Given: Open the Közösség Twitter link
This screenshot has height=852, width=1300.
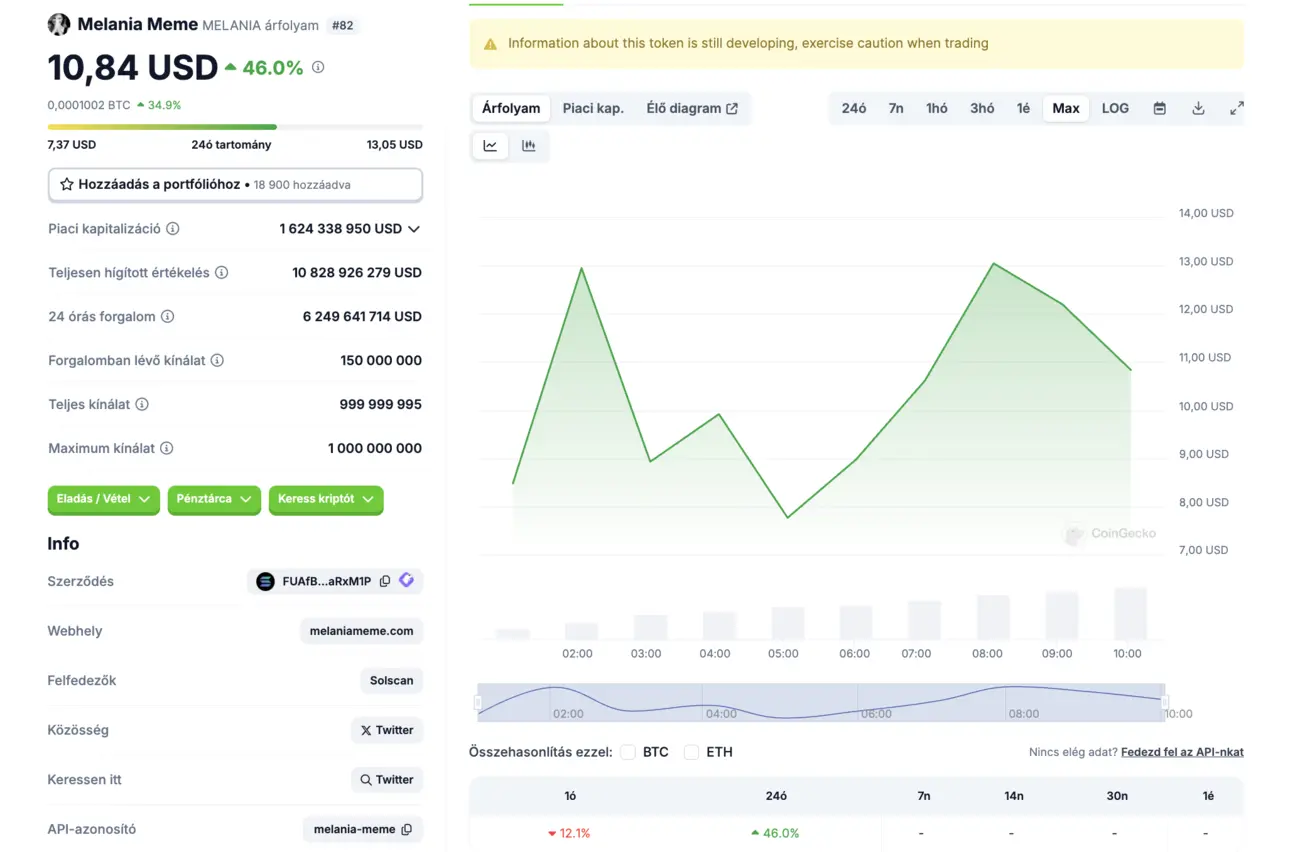Looking at the screenshot, I should [x=387, y=730].
